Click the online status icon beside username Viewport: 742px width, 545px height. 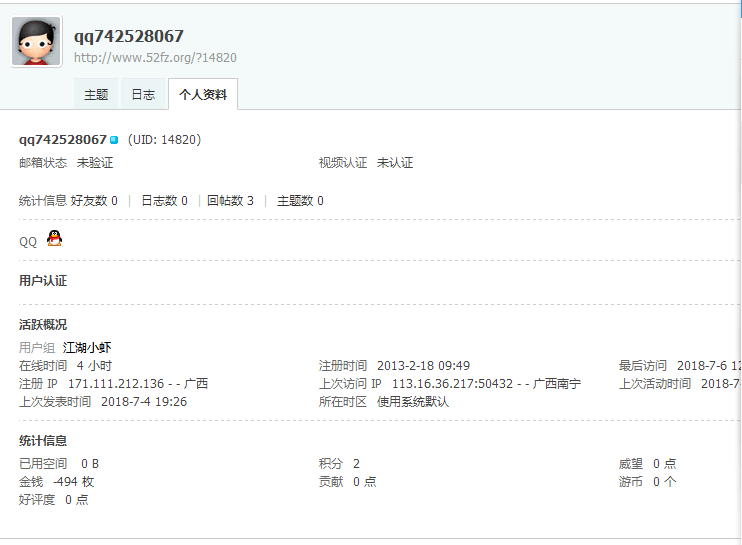[x=114, y=140]
